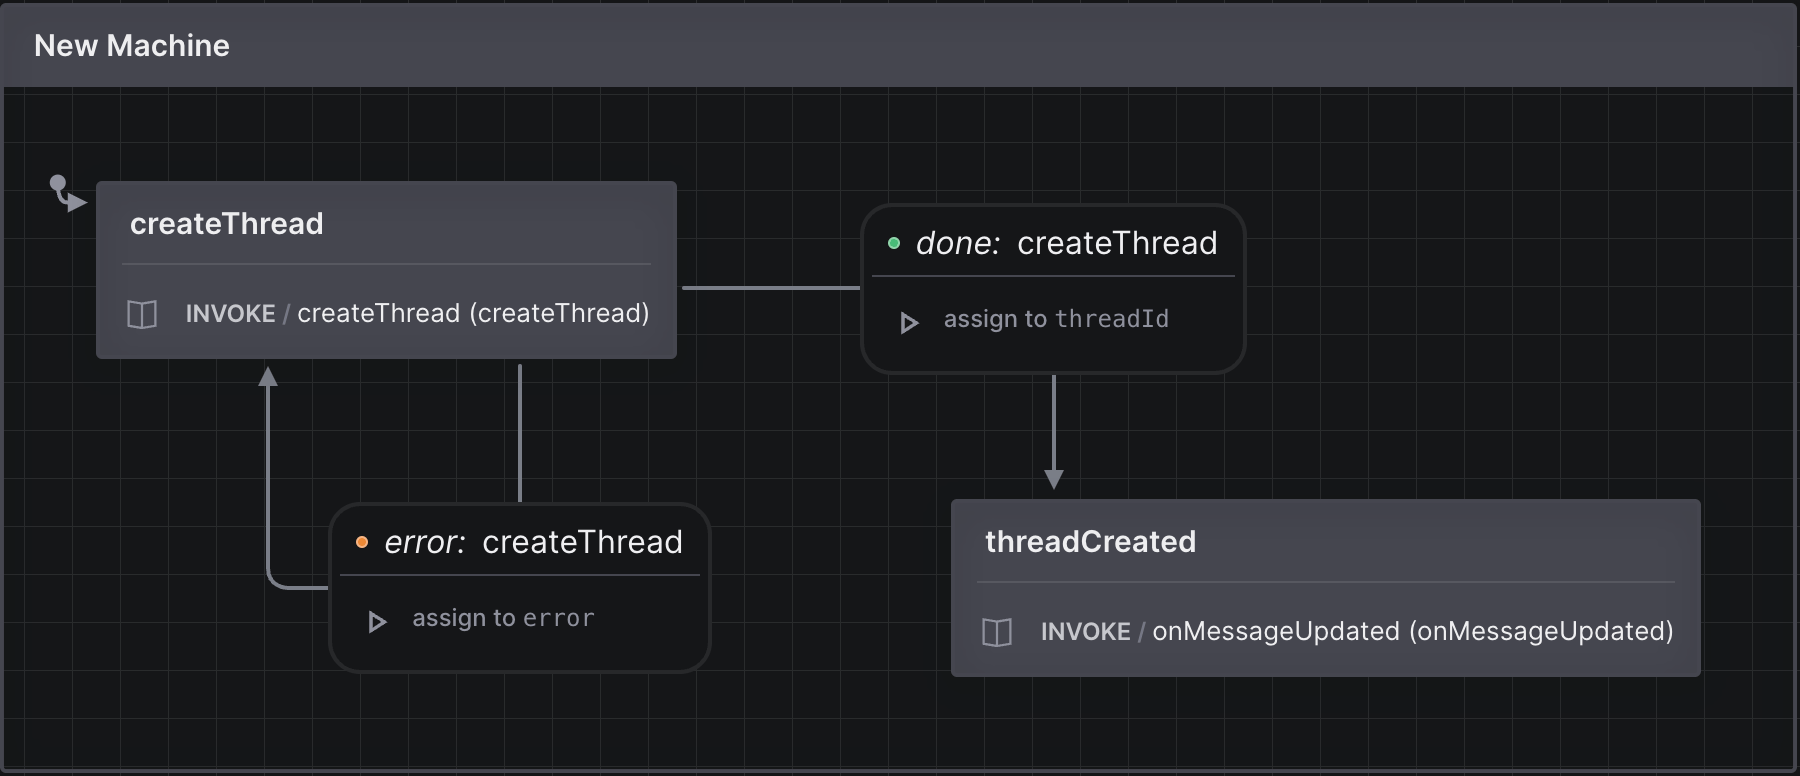Click the line between createThread and the done event
The height and width of the screenshot is (776, 1800).
pyautogui.click(x=771, y=288)
